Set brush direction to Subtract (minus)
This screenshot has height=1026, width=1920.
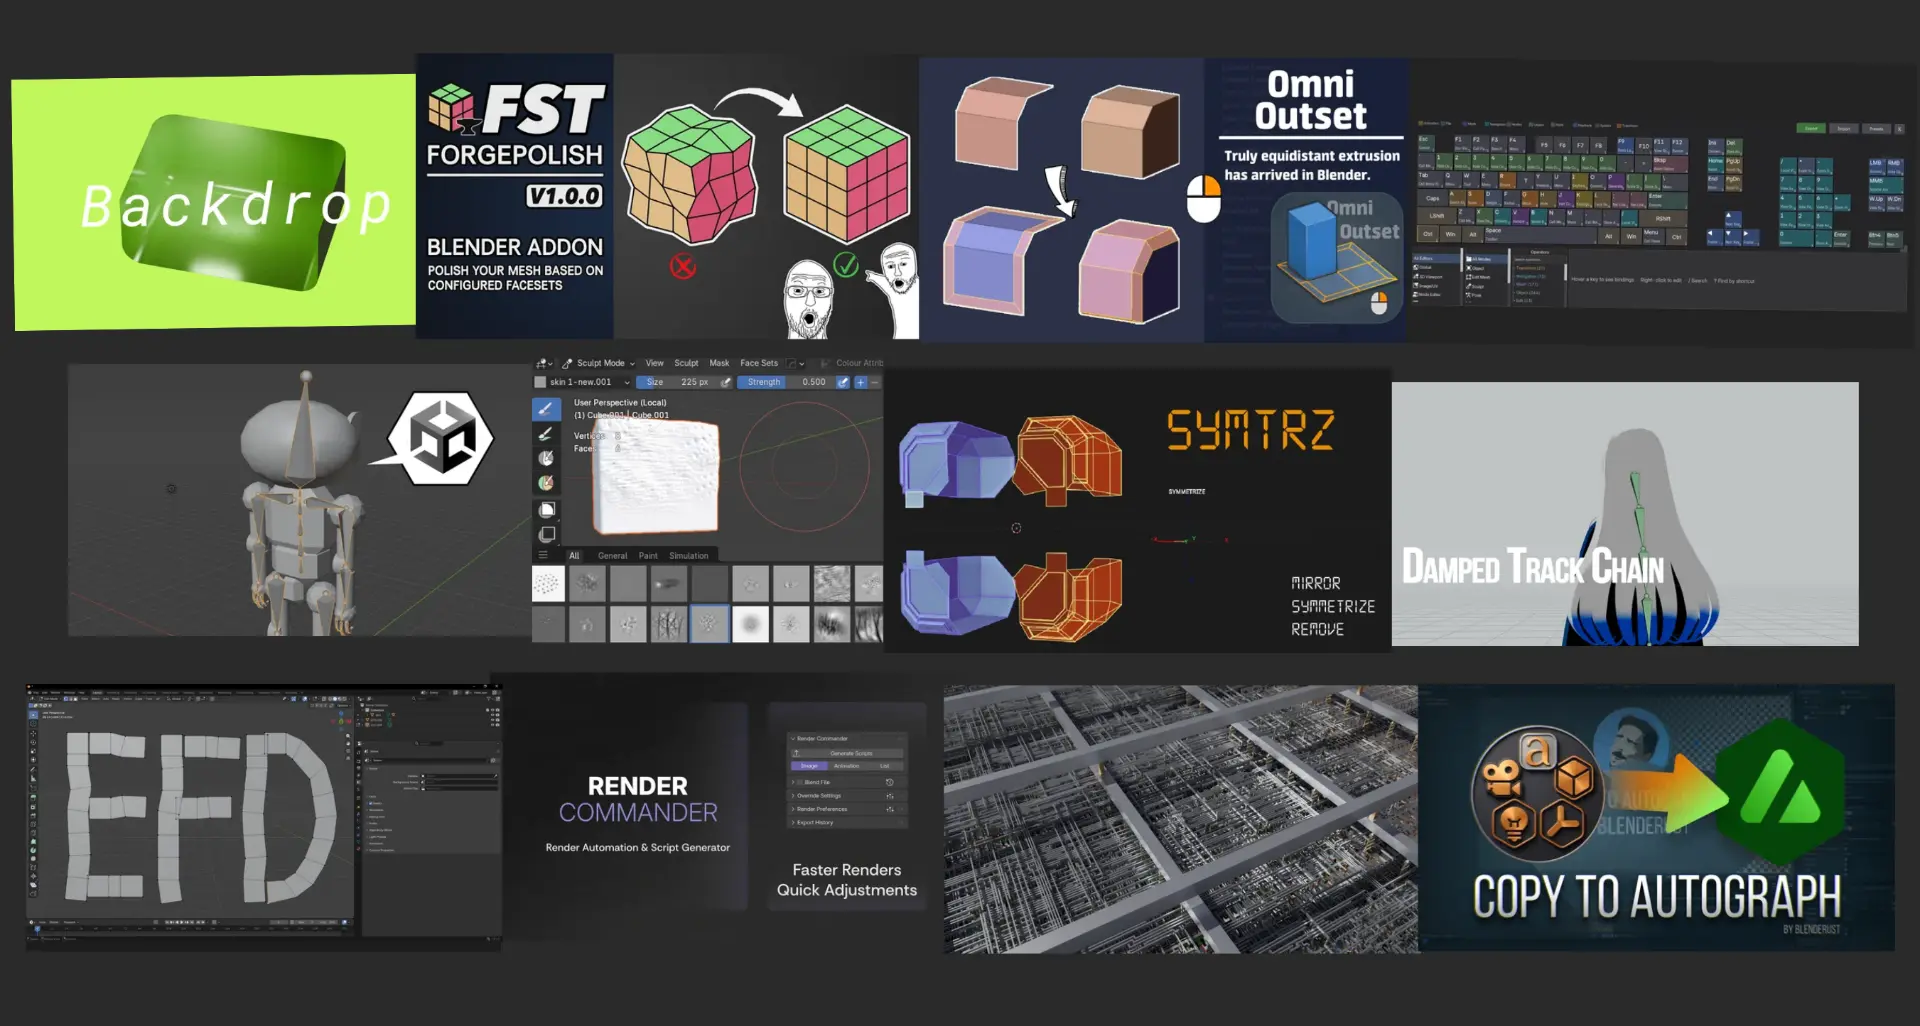click(875, 382)
